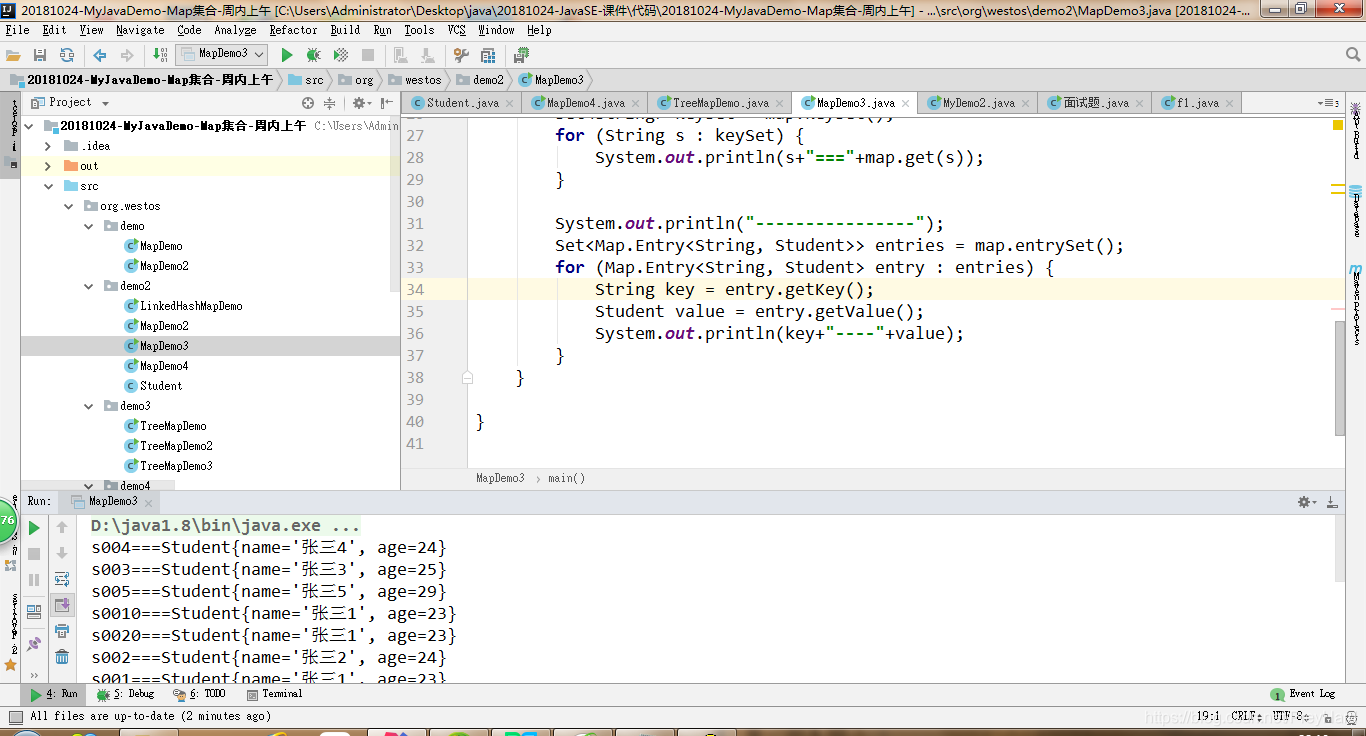Collapse the demo package node
Viewport: 1366px width, 736px height.
coord(88,226)
